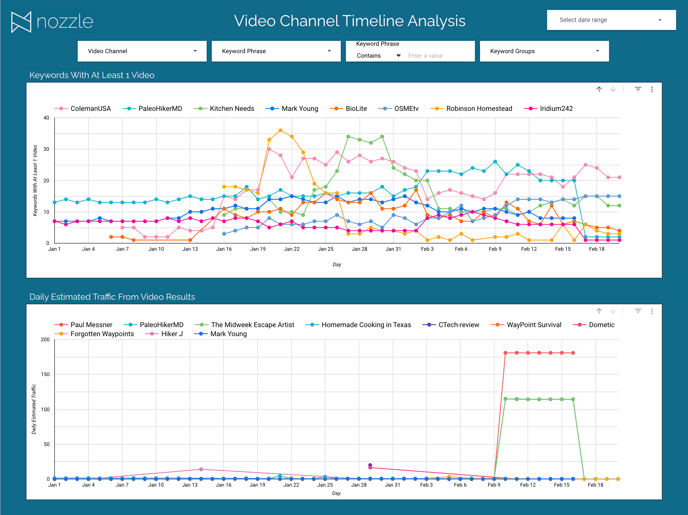Open the Select date range dropdown
This screenshot has height=515, width=688.
(611, 20)
